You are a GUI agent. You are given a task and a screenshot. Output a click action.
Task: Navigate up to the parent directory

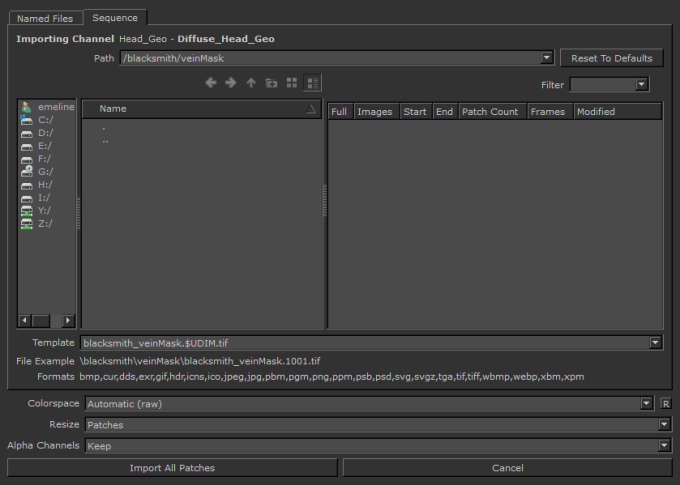[x=251, y=83]
